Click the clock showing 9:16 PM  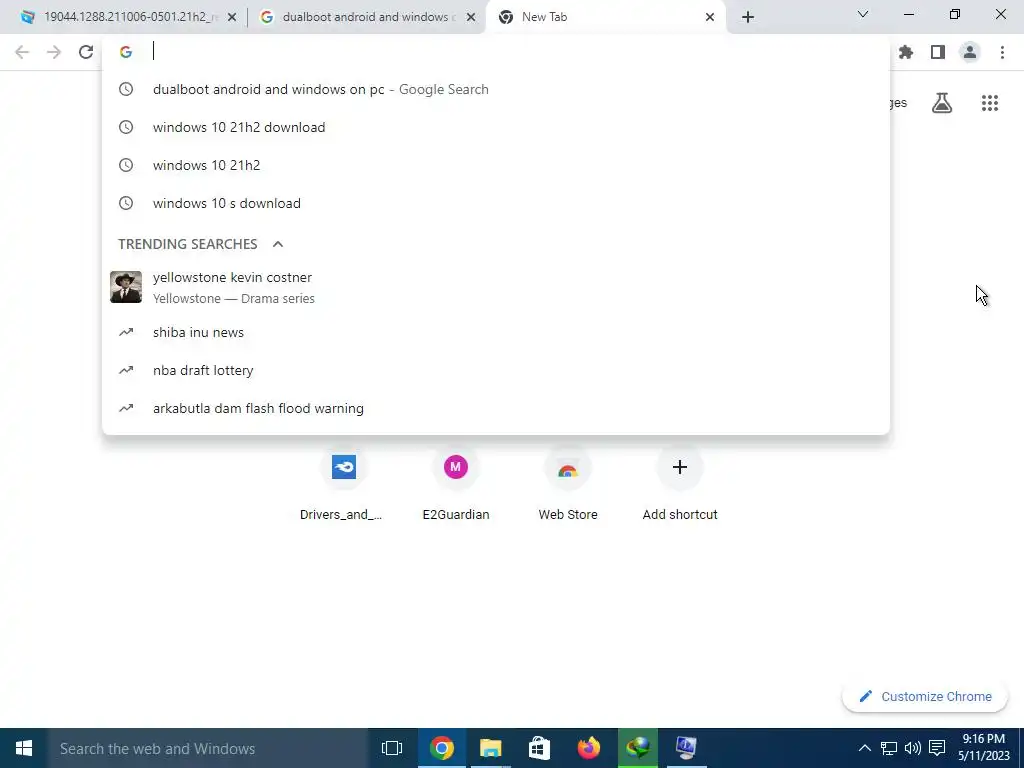point(984,739)
